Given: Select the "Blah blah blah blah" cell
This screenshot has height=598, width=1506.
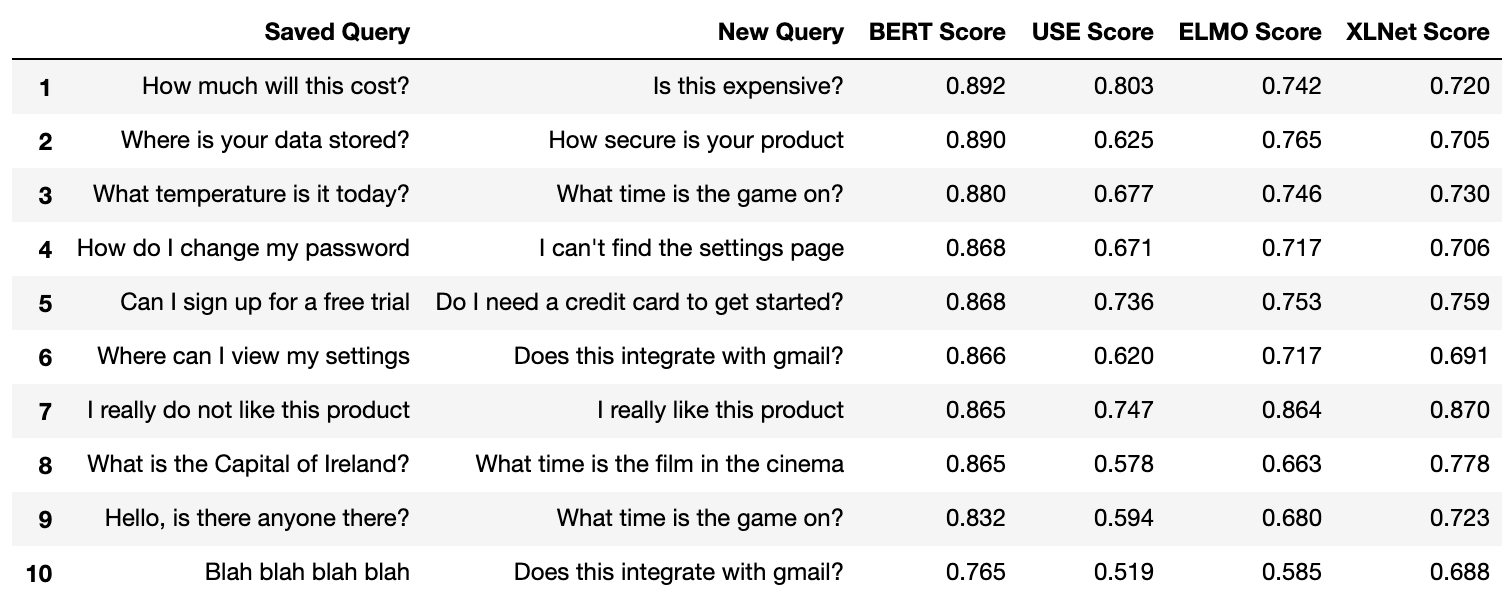Looking at the screenshot, I should coord(307,572).
